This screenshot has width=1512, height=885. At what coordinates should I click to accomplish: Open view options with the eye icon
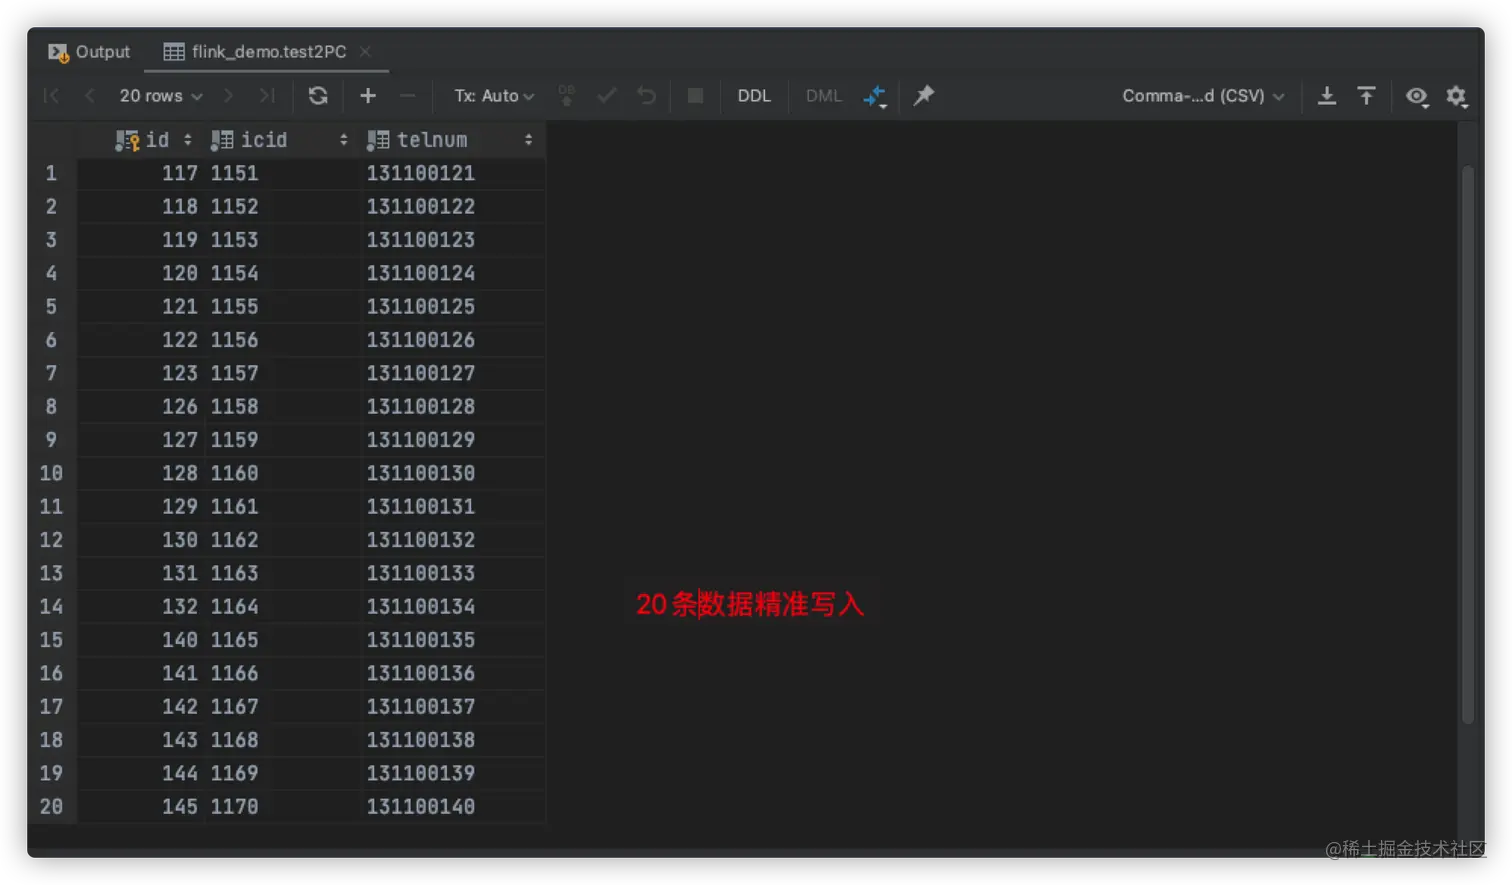coord(1416,96)
